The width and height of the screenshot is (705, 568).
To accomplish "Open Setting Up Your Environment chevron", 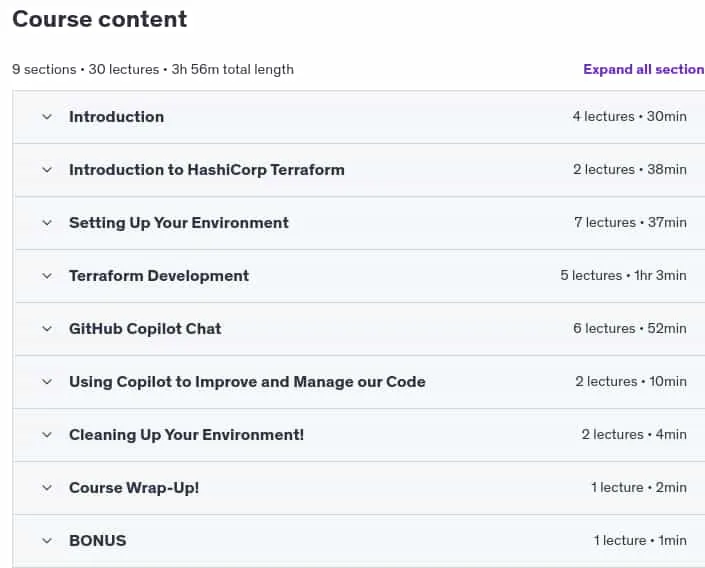I will (x=47, y=223).
